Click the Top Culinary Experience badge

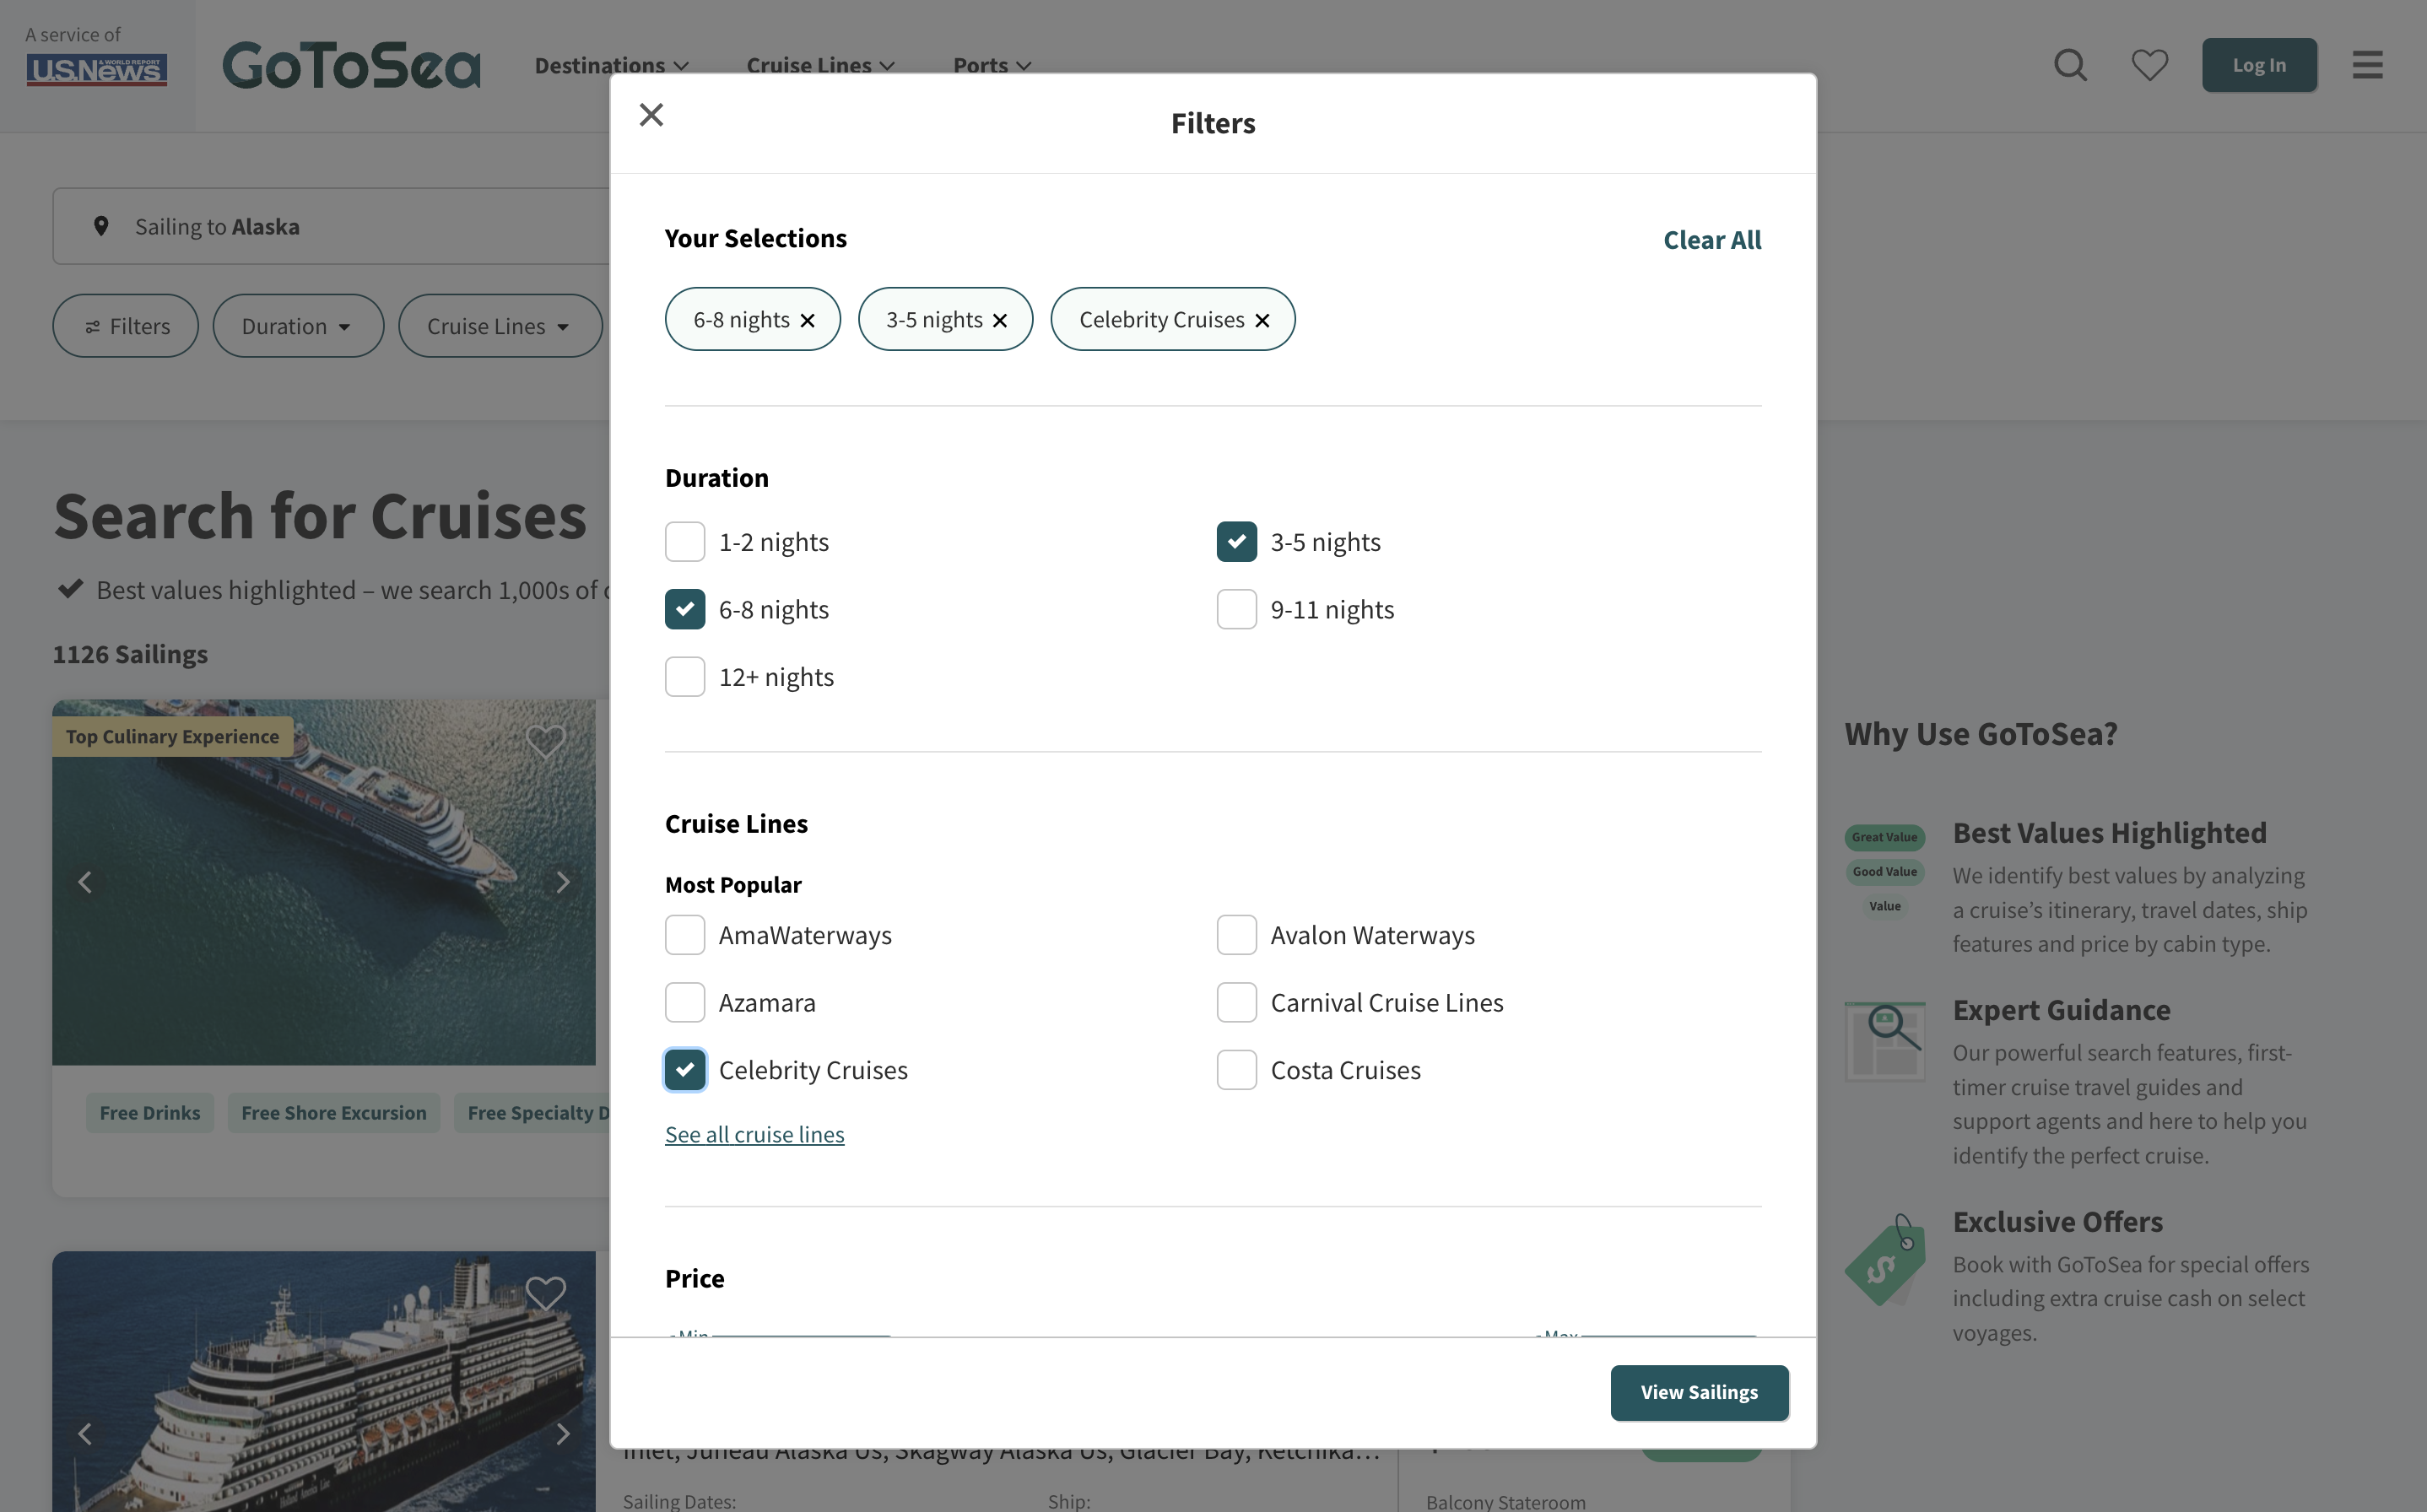tap(172, 737)
